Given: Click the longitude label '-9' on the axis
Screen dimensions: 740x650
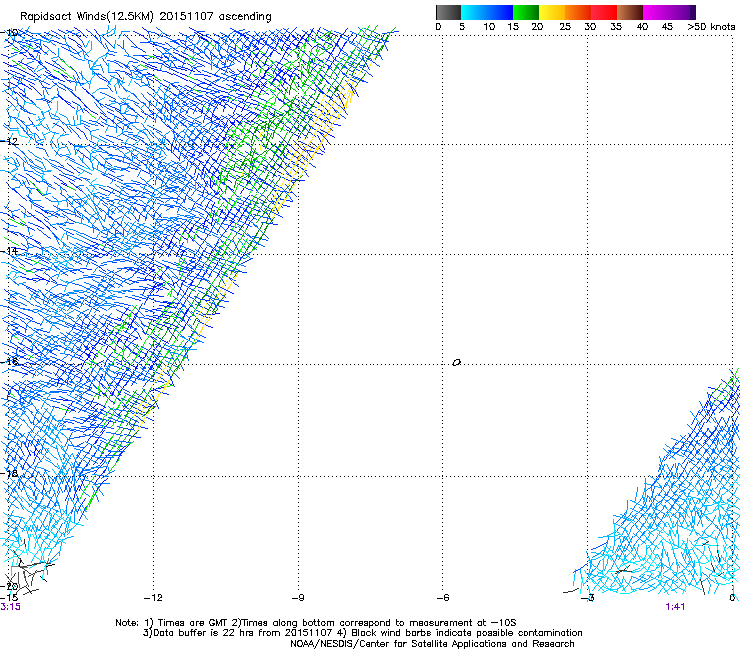Looking at the screenshot, I should (x=298, y=598).
